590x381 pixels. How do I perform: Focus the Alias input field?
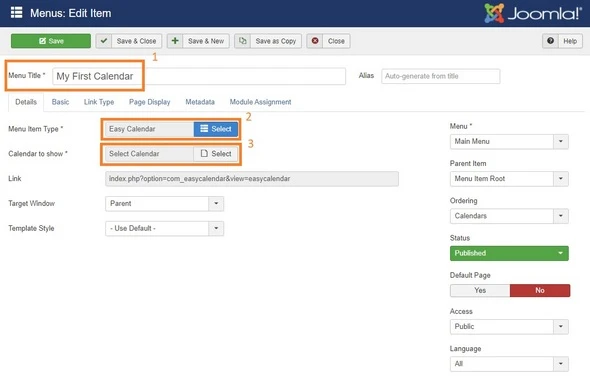[441, 76]
